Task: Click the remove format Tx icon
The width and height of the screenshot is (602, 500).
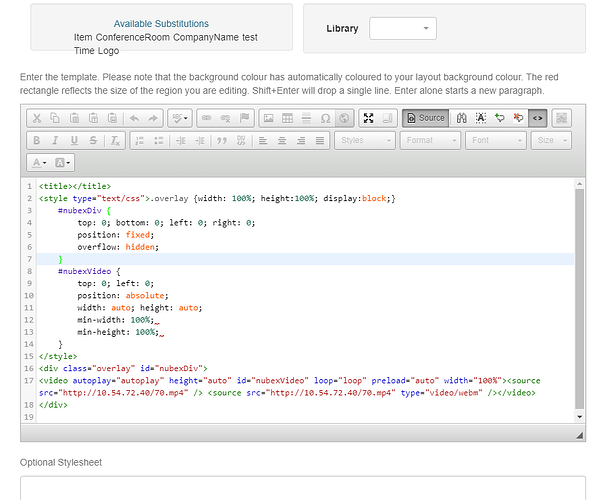Action: (115, 141)
